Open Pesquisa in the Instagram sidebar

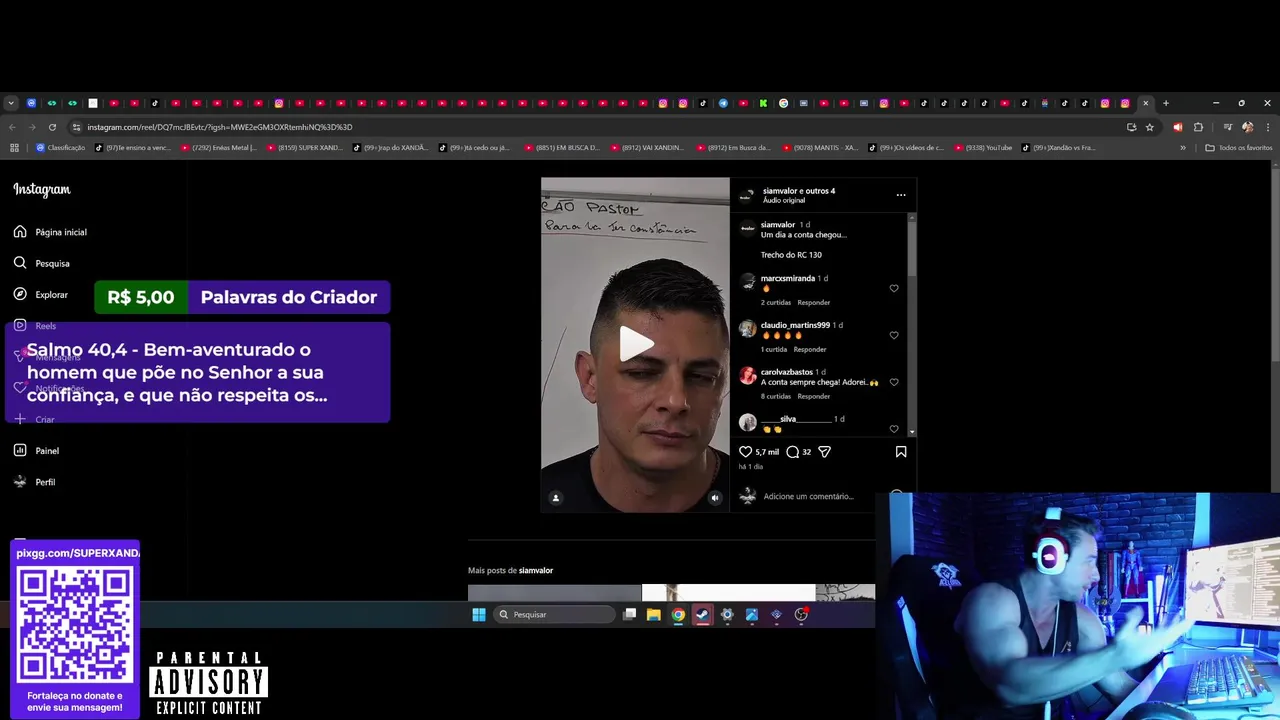coord(42,263)
